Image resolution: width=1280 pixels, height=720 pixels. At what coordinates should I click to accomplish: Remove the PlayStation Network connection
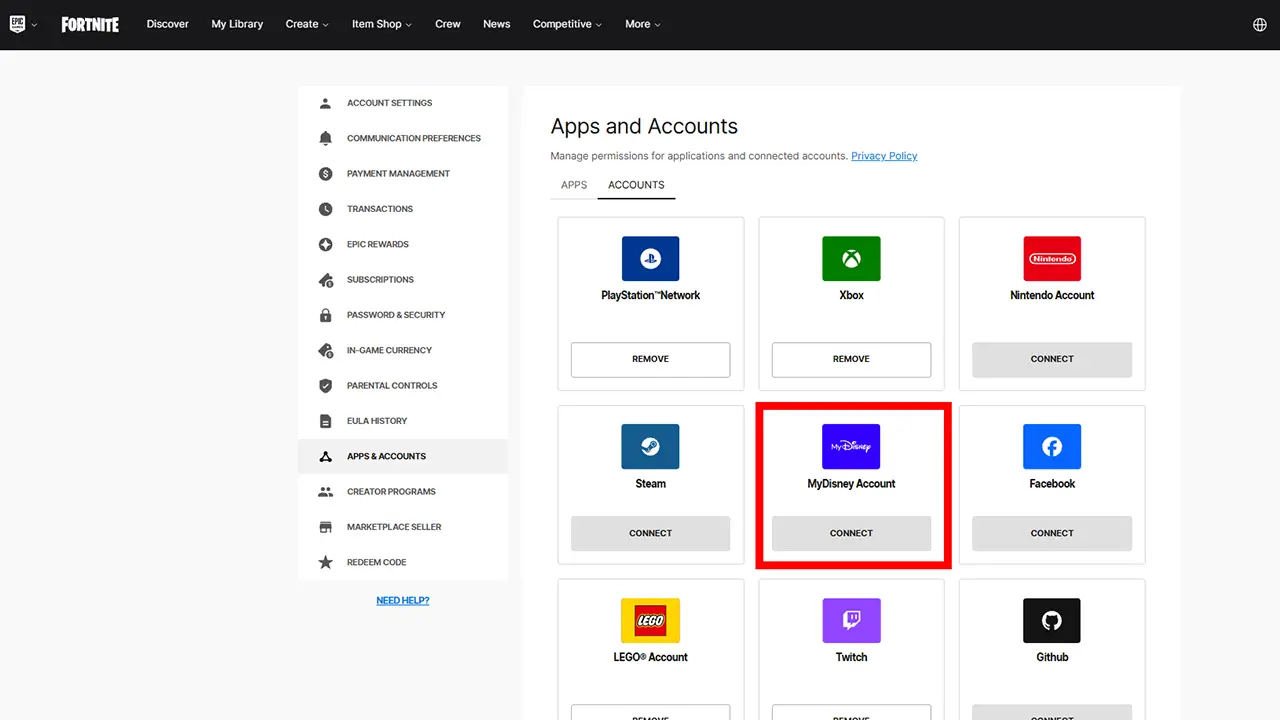pos(650,359)
